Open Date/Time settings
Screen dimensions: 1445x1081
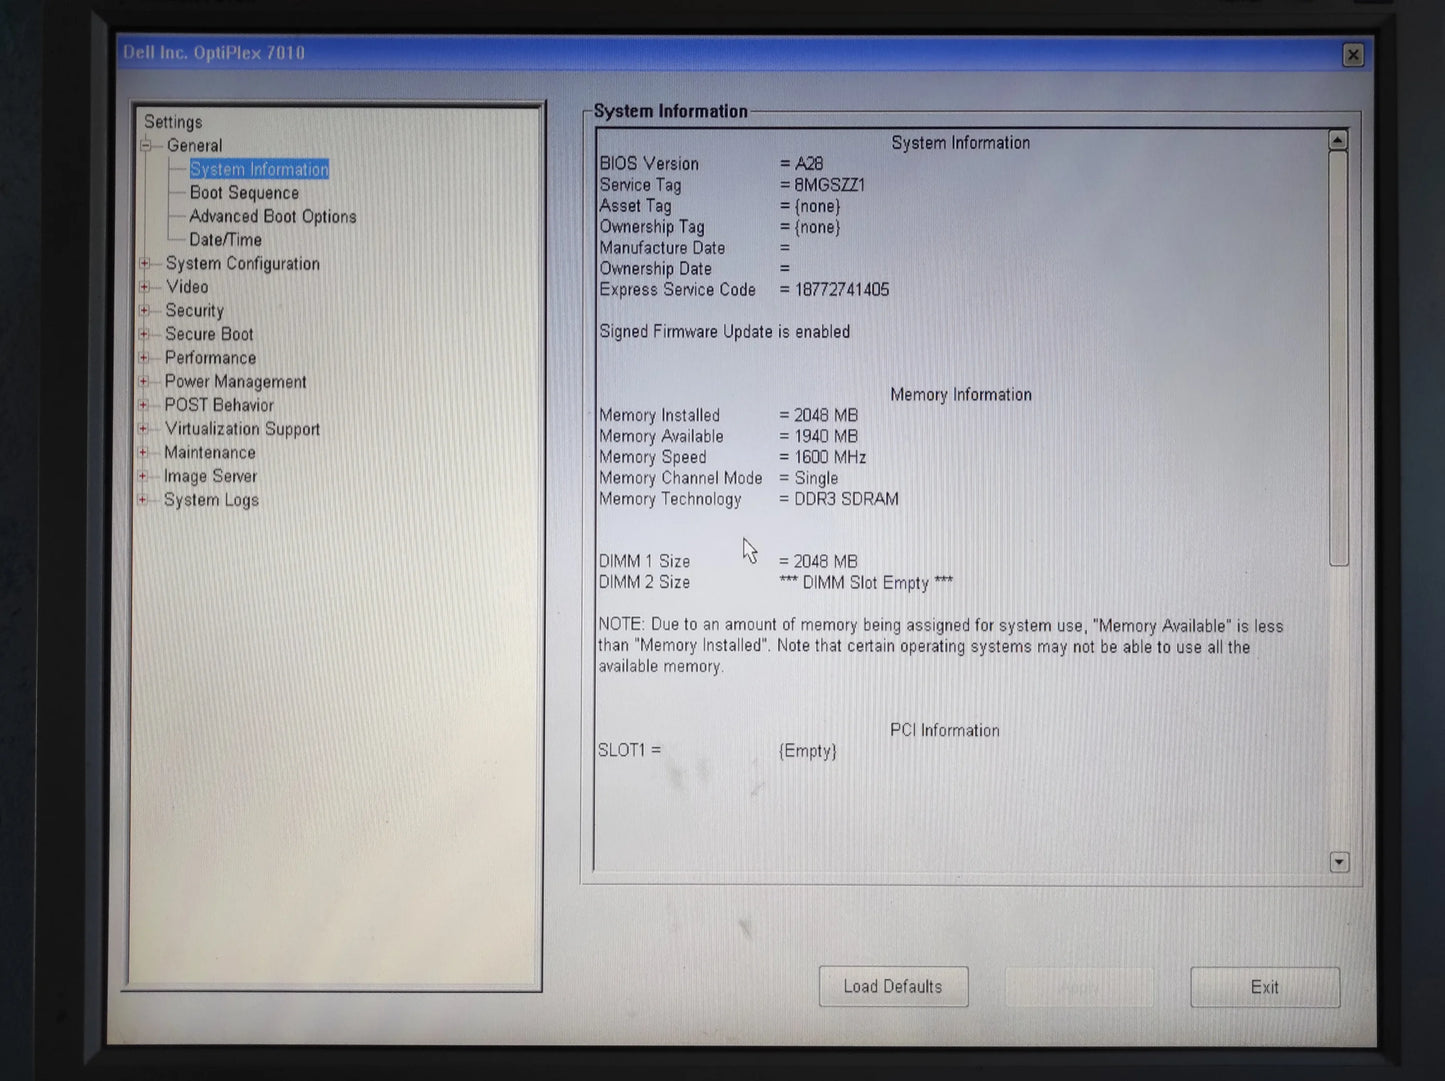tap(225, 240)
